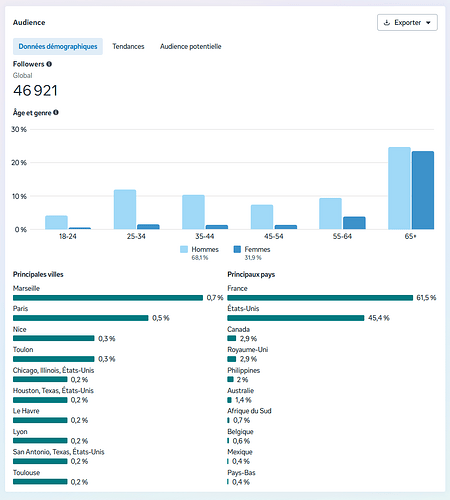The width and height of the screenshot is (450, 500).
Task: Open the Exporter dropdown button
Action: coord(407,23)
